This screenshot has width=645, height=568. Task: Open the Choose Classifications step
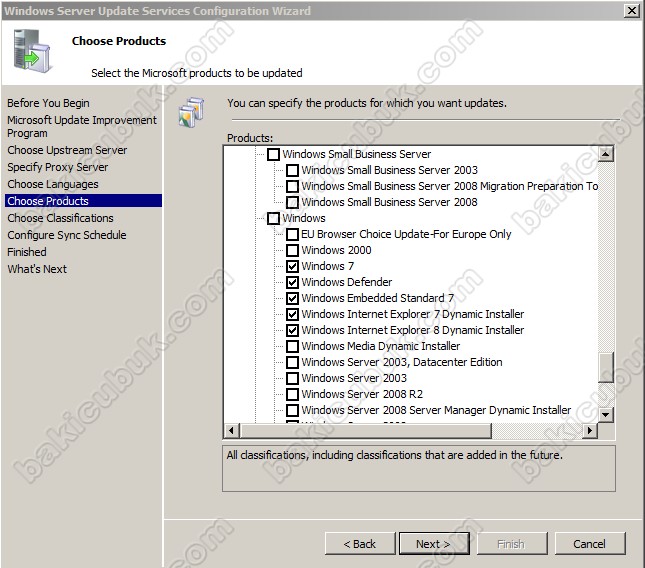60,218
